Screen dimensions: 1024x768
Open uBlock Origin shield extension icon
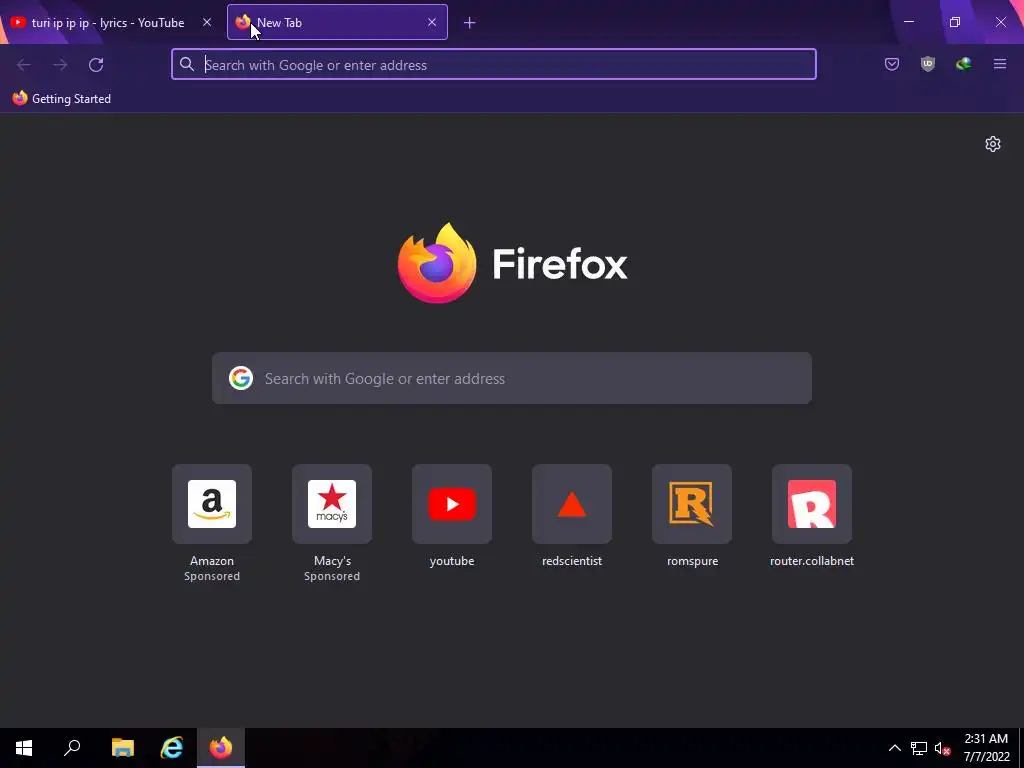pyautogui.click(x=927, y=64)
